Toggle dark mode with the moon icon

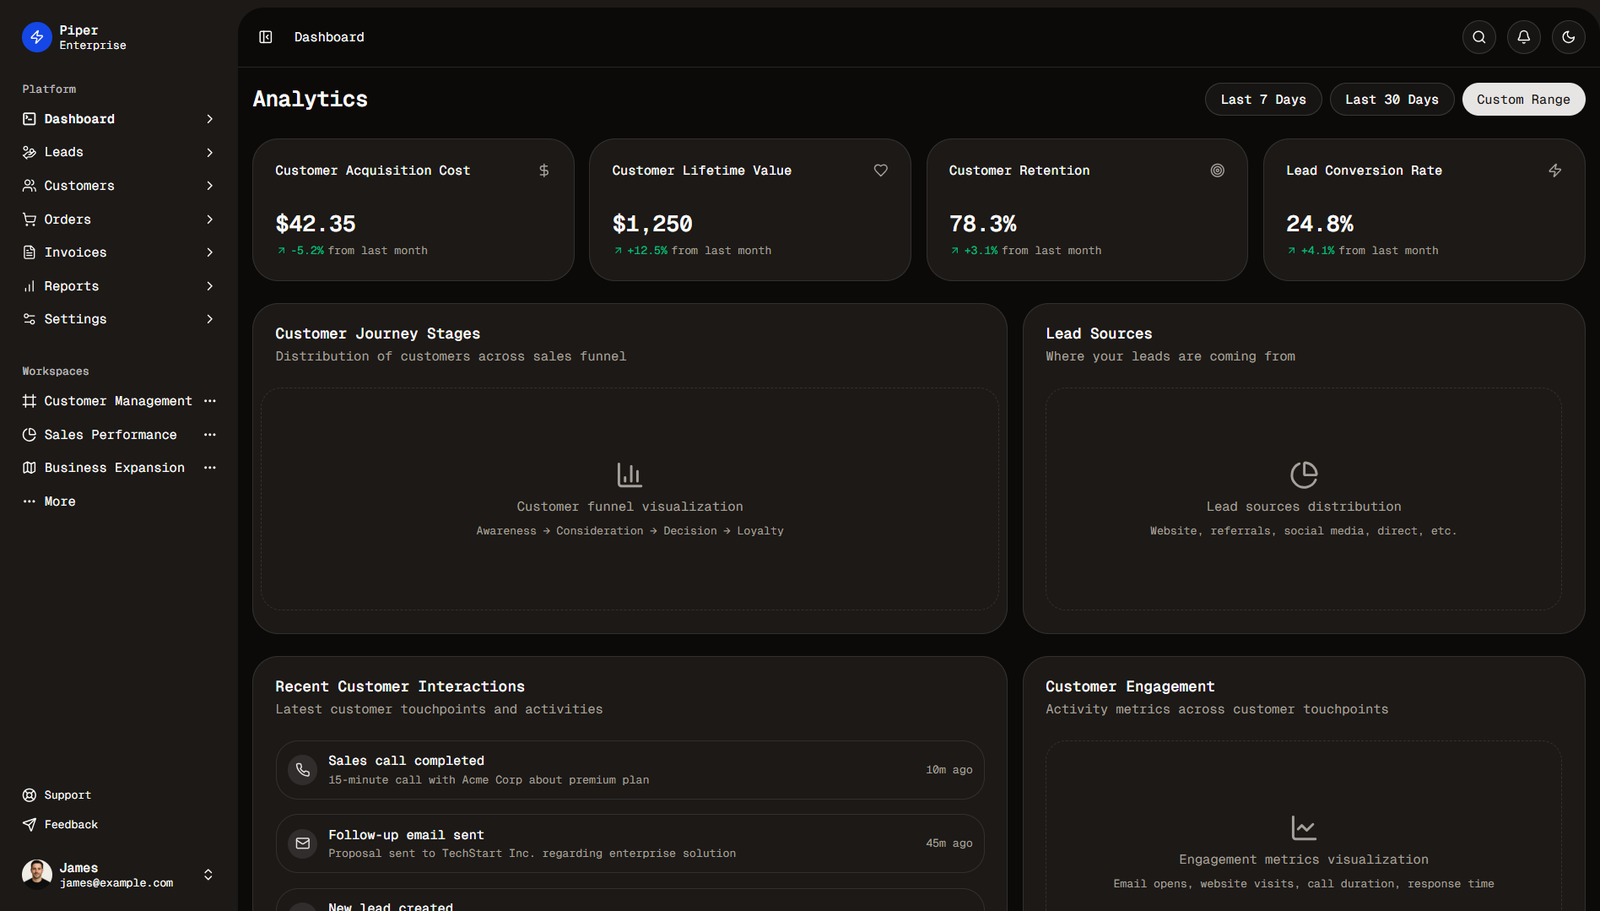pos(1569,37)
